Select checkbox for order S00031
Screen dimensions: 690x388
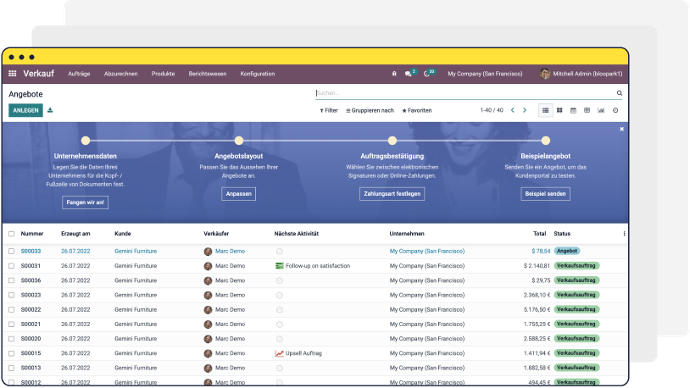(11, 266)
